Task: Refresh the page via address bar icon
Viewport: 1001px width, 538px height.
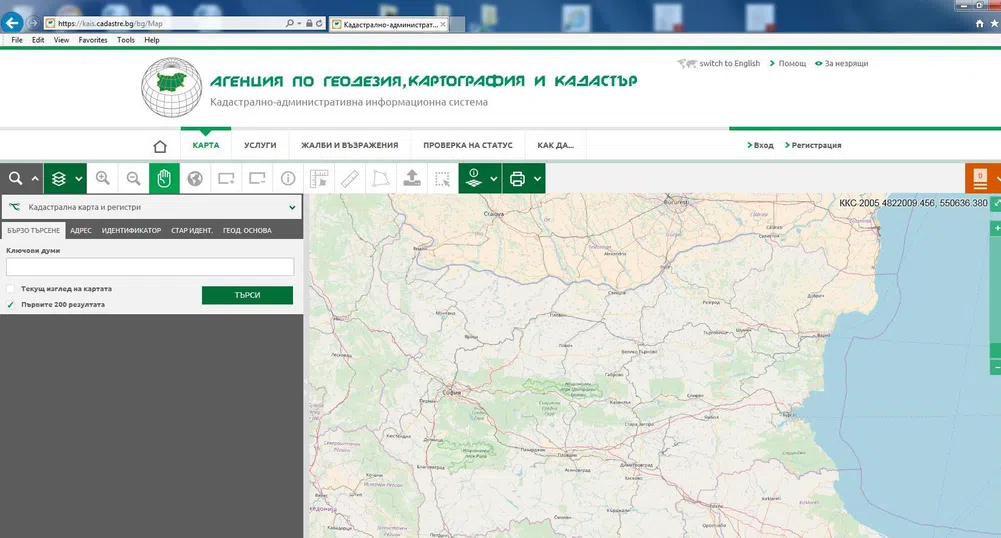Action: pos(319,24)
